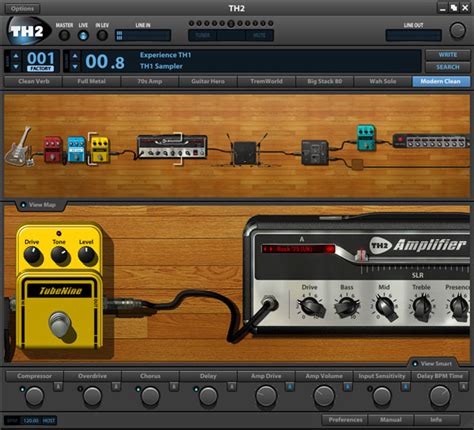The width and height of the screenshot is (474, 430).
Task: Select the small brown box on lower path
Action: (x=357, y=164)
